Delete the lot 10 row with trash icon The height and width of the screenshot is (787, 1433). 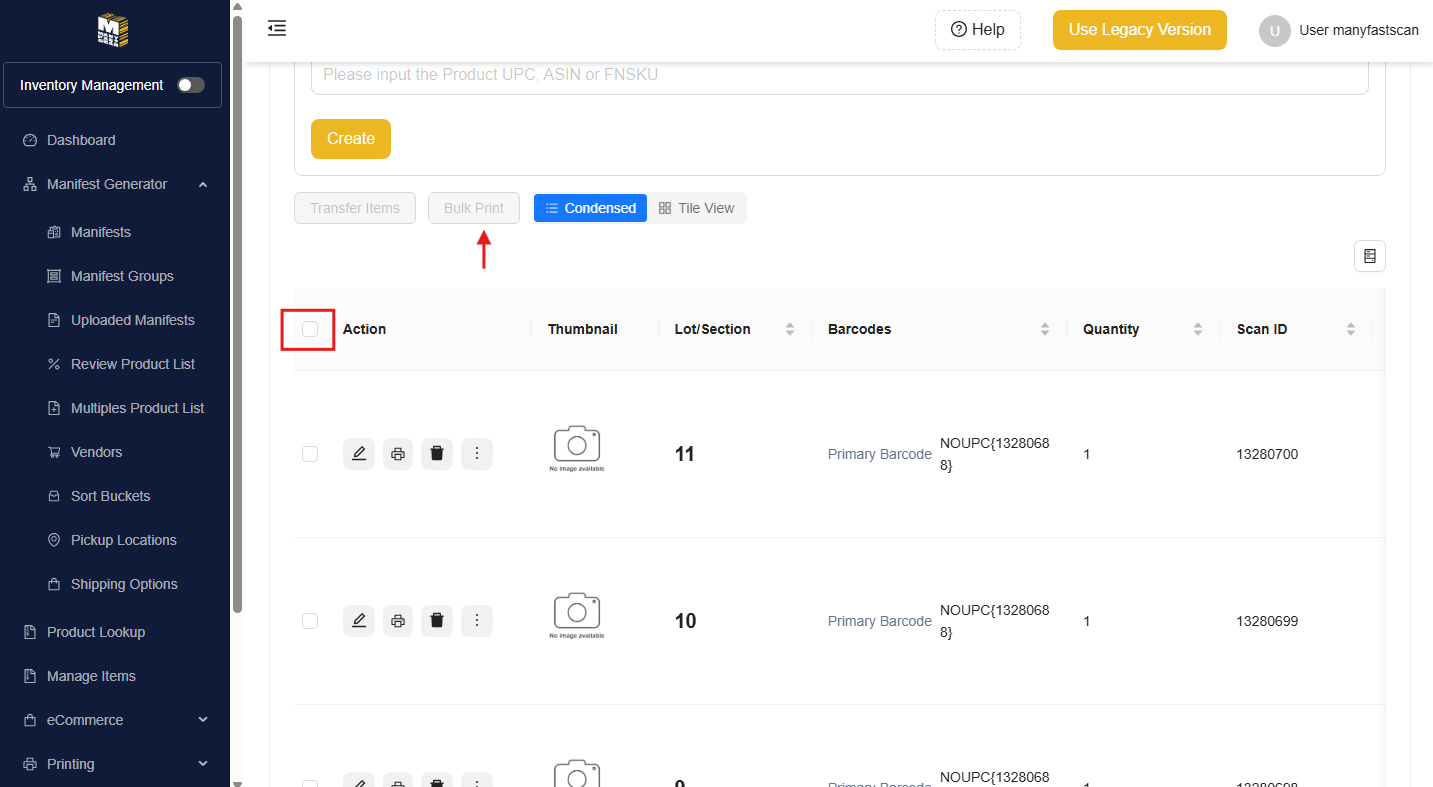coord(437,621)
